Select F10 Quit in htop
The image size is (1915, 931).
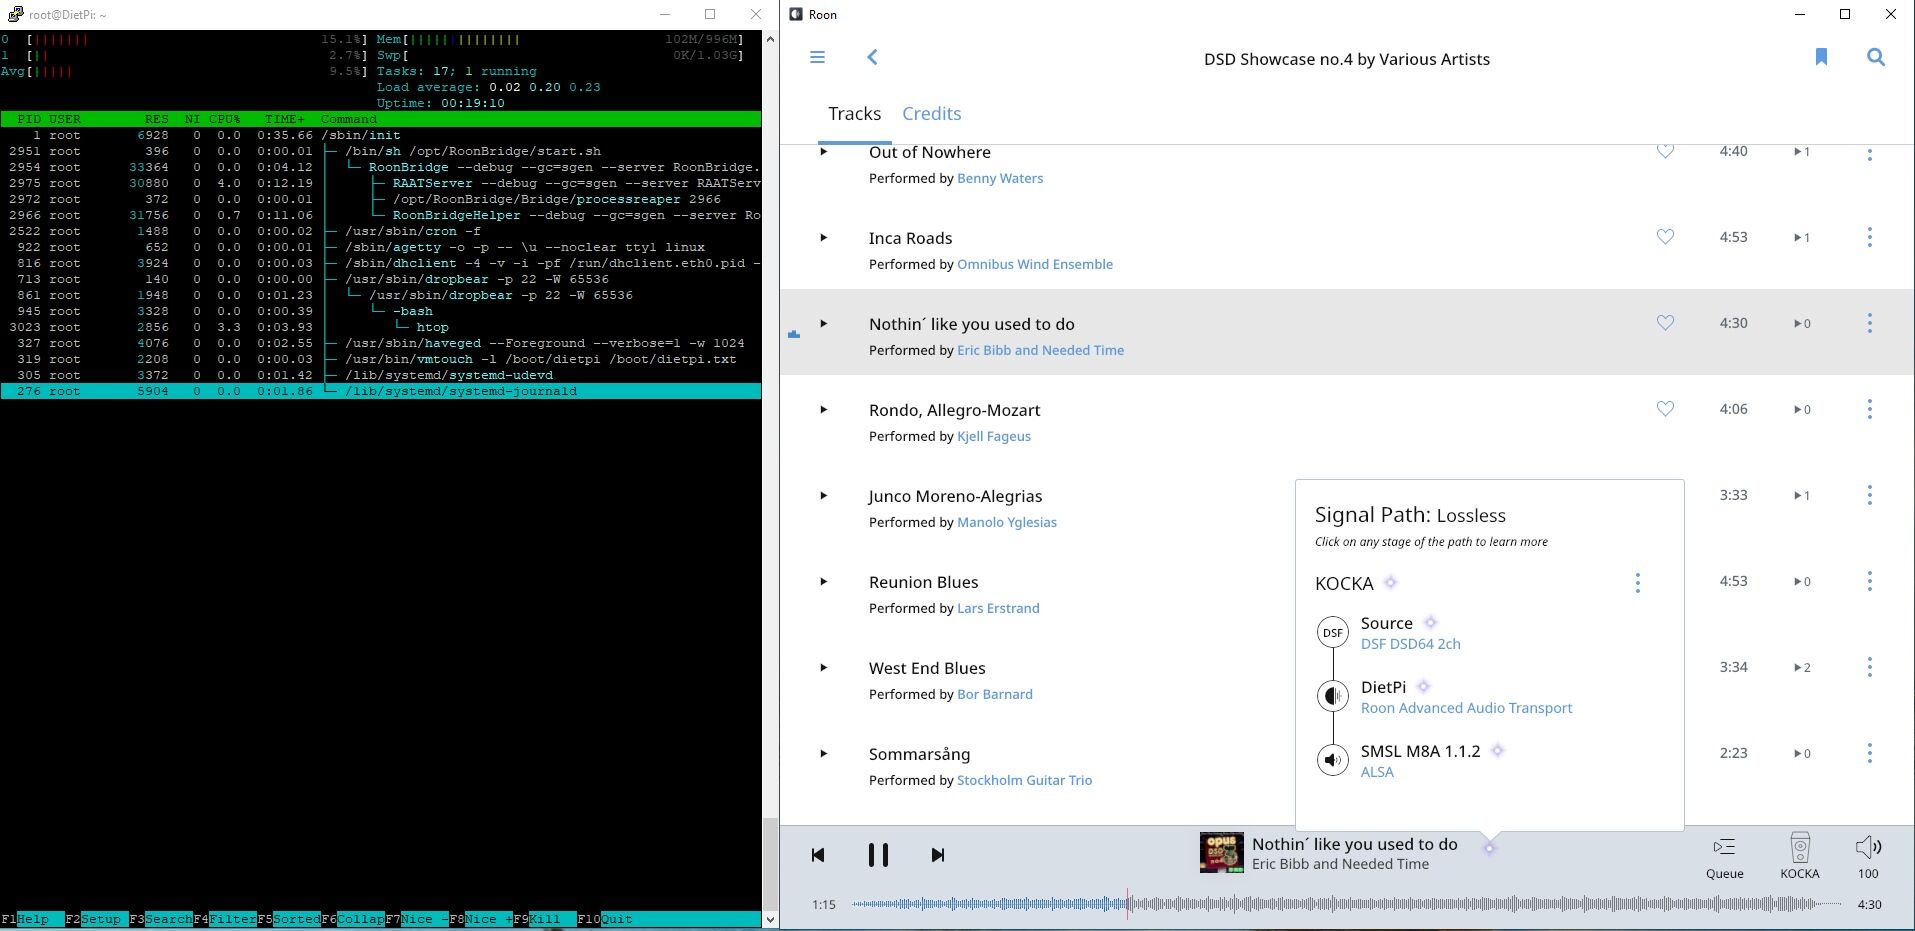608,919
